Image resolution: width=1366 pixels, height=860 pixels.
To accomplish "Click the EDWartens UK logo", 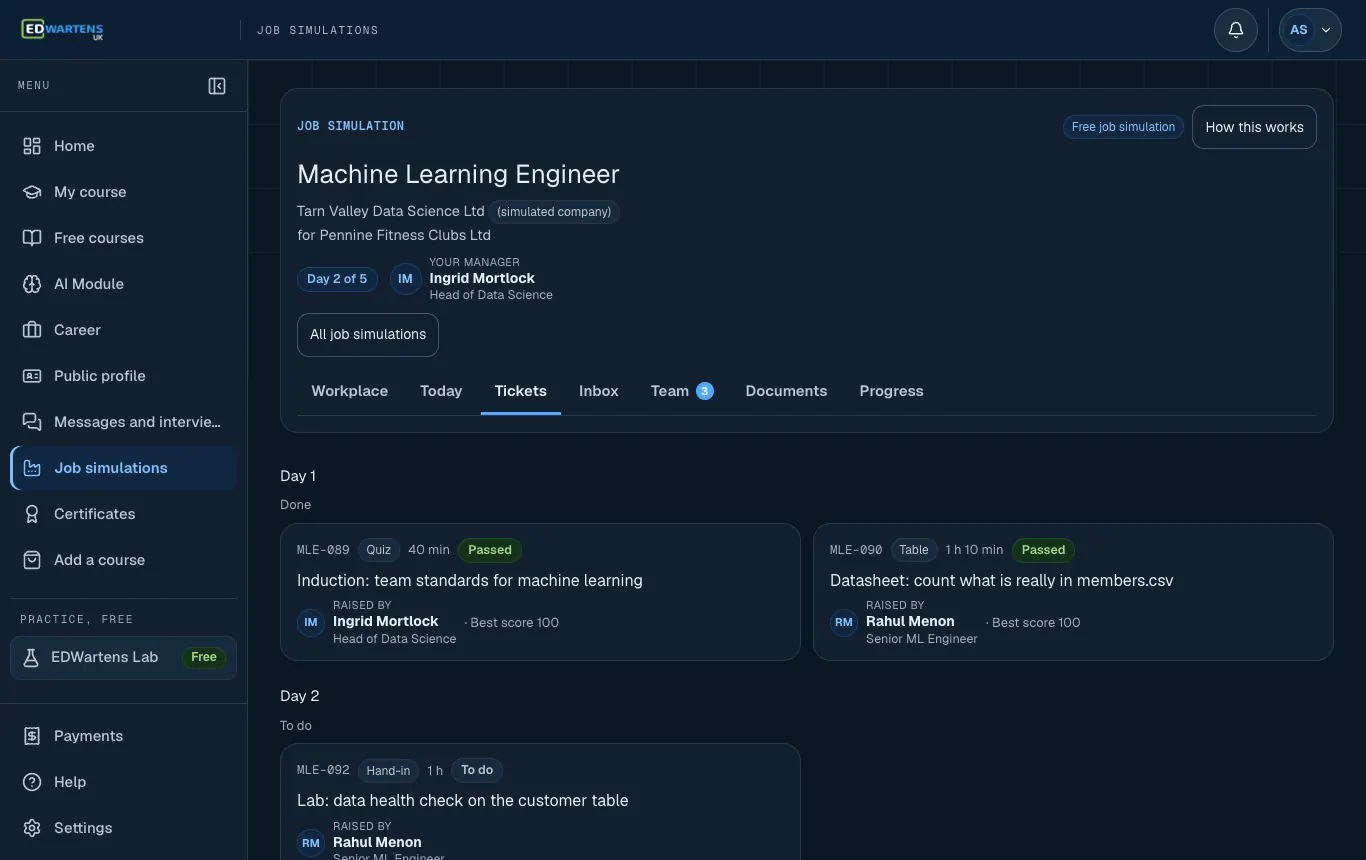I will click(62, 30).
